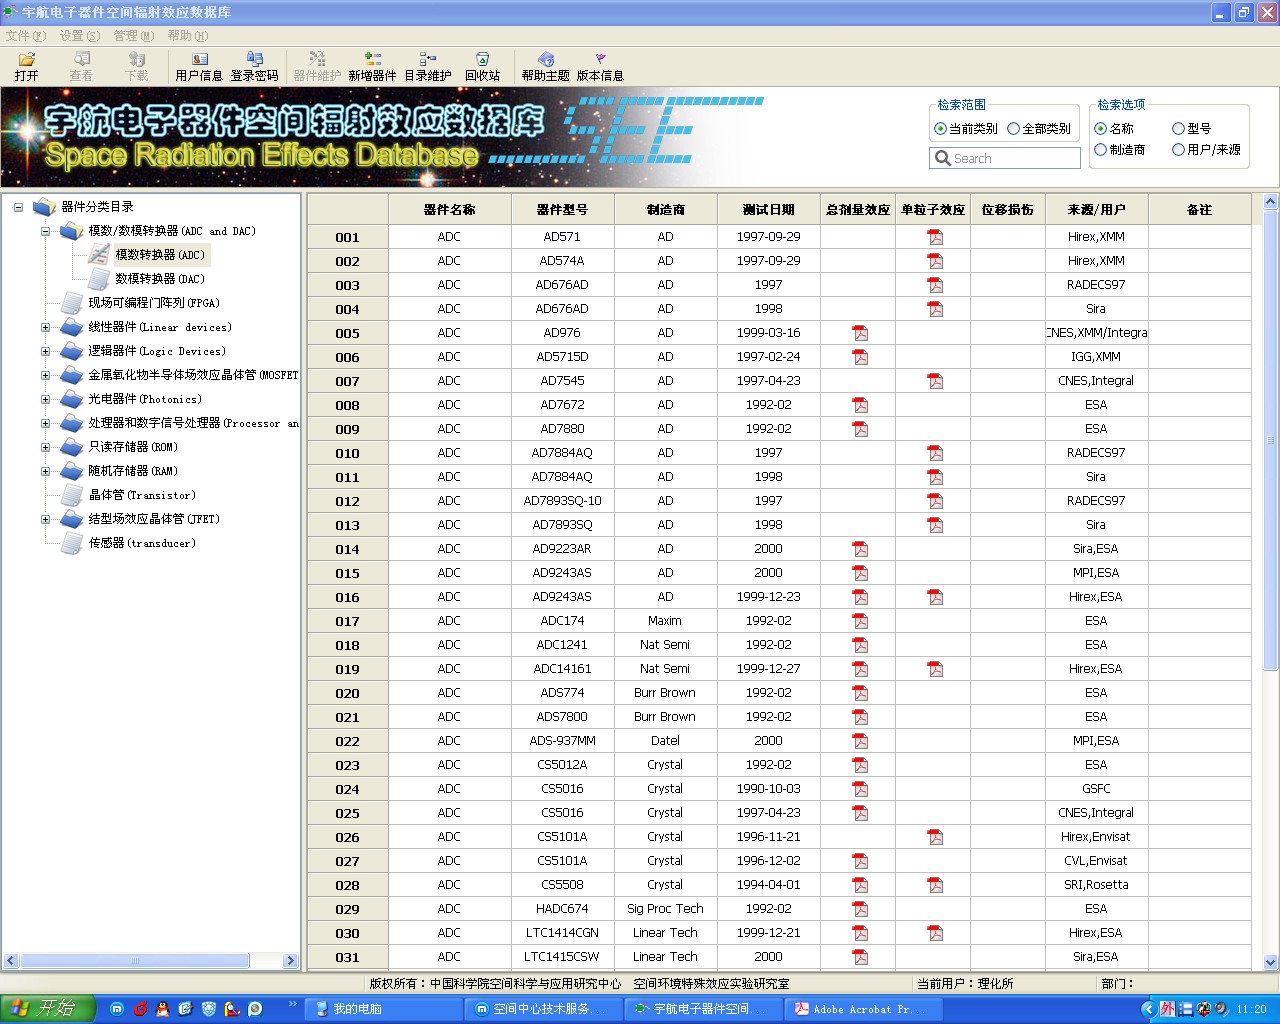Viewport: 1280px width, 1024px height.
Task: Click the 制造商 column header
Action: click(666, 209)
